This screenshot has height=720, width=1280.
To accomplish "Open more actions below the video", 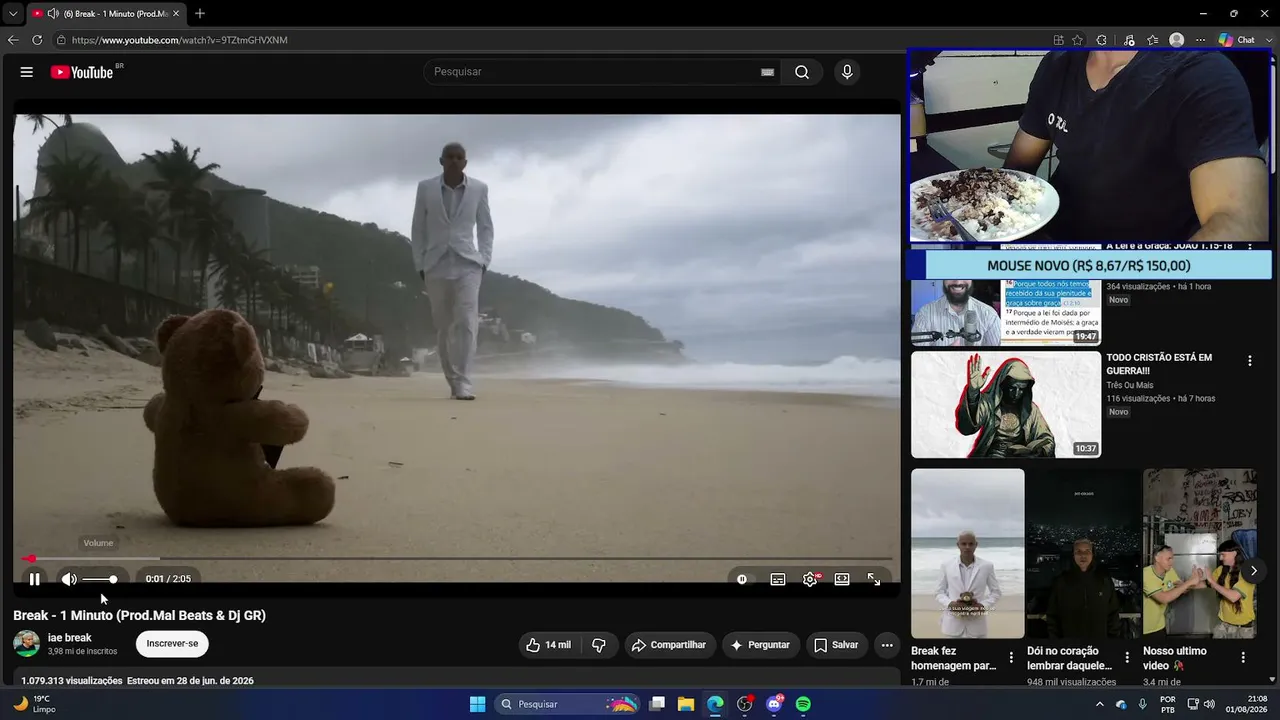I will (x=887, y=645).
